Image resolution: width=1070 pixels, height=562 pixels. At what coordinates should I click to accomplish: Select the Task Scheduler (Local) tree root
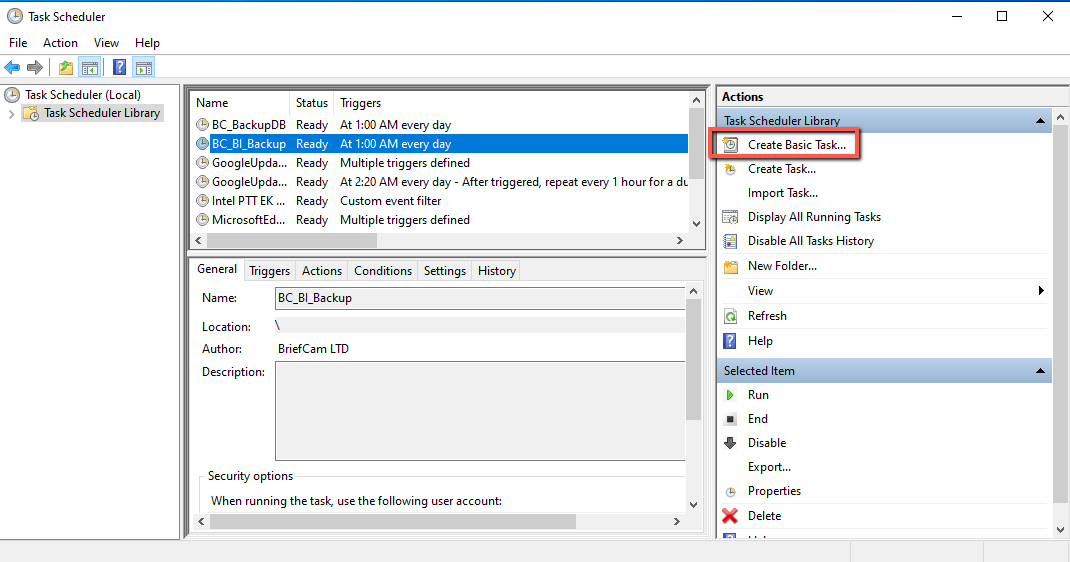tap(83, 95)
